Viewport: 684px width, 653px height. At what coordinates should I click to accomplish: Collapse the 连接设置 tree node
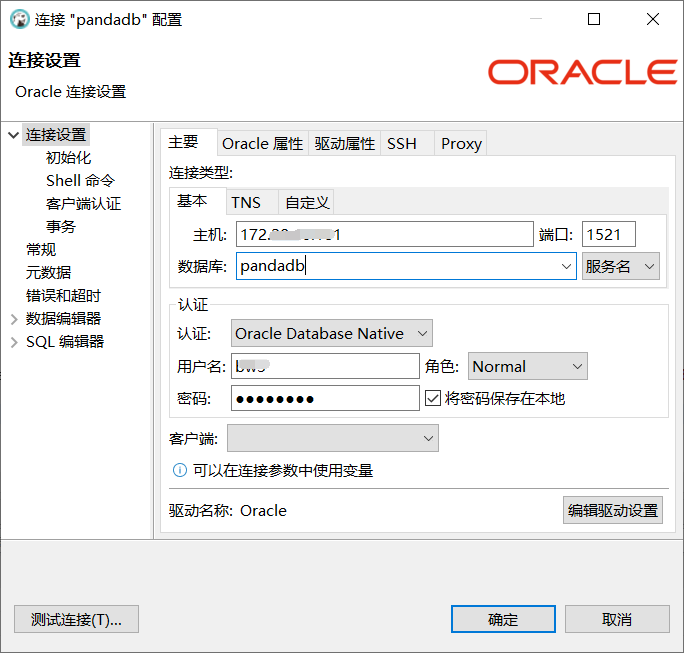click(14, 135)
